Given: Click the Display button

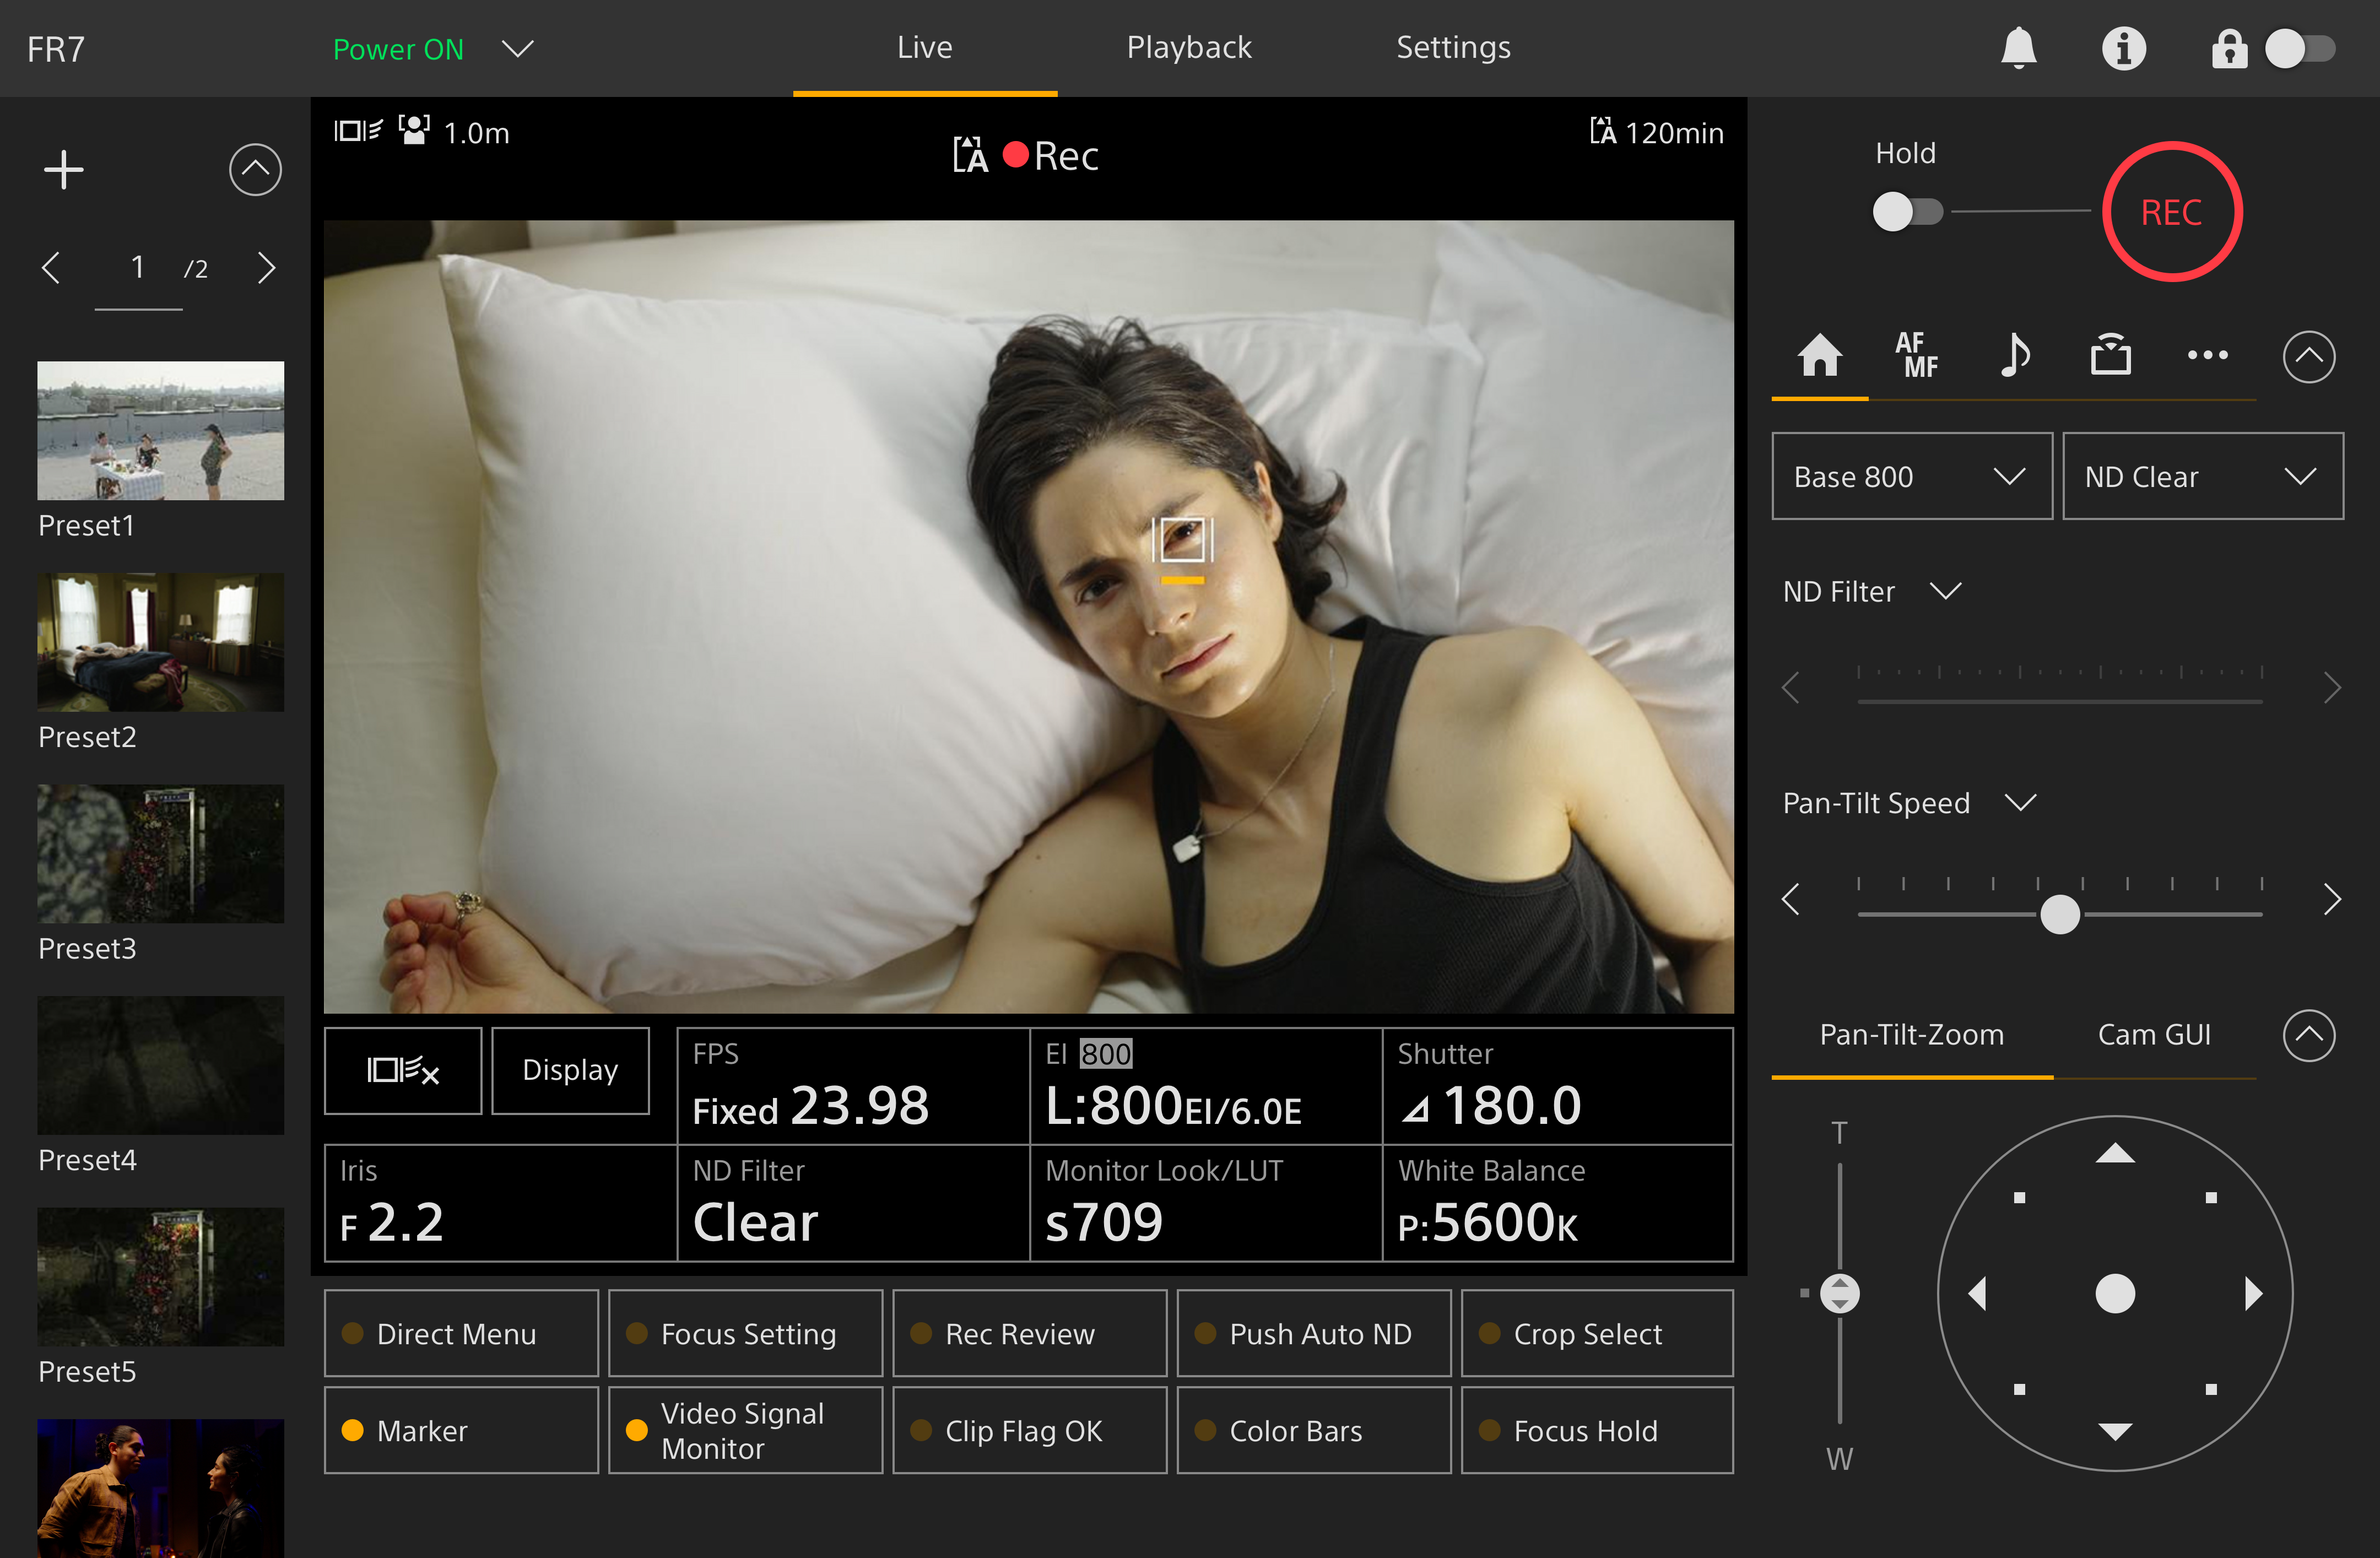Looking at the screenshot, I should tap(570, 1070).
